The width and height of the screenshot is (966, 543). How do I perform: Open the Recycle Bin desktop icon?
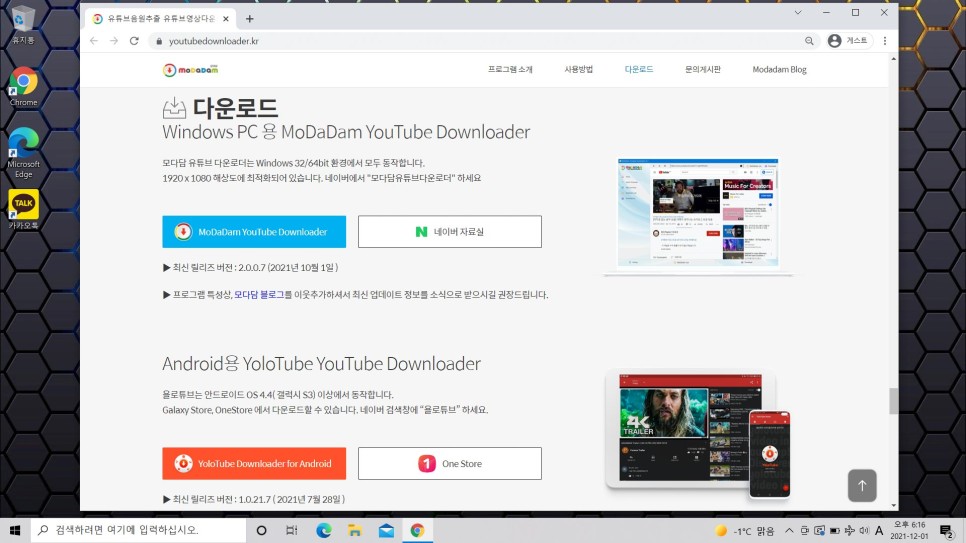coord(23,25)
